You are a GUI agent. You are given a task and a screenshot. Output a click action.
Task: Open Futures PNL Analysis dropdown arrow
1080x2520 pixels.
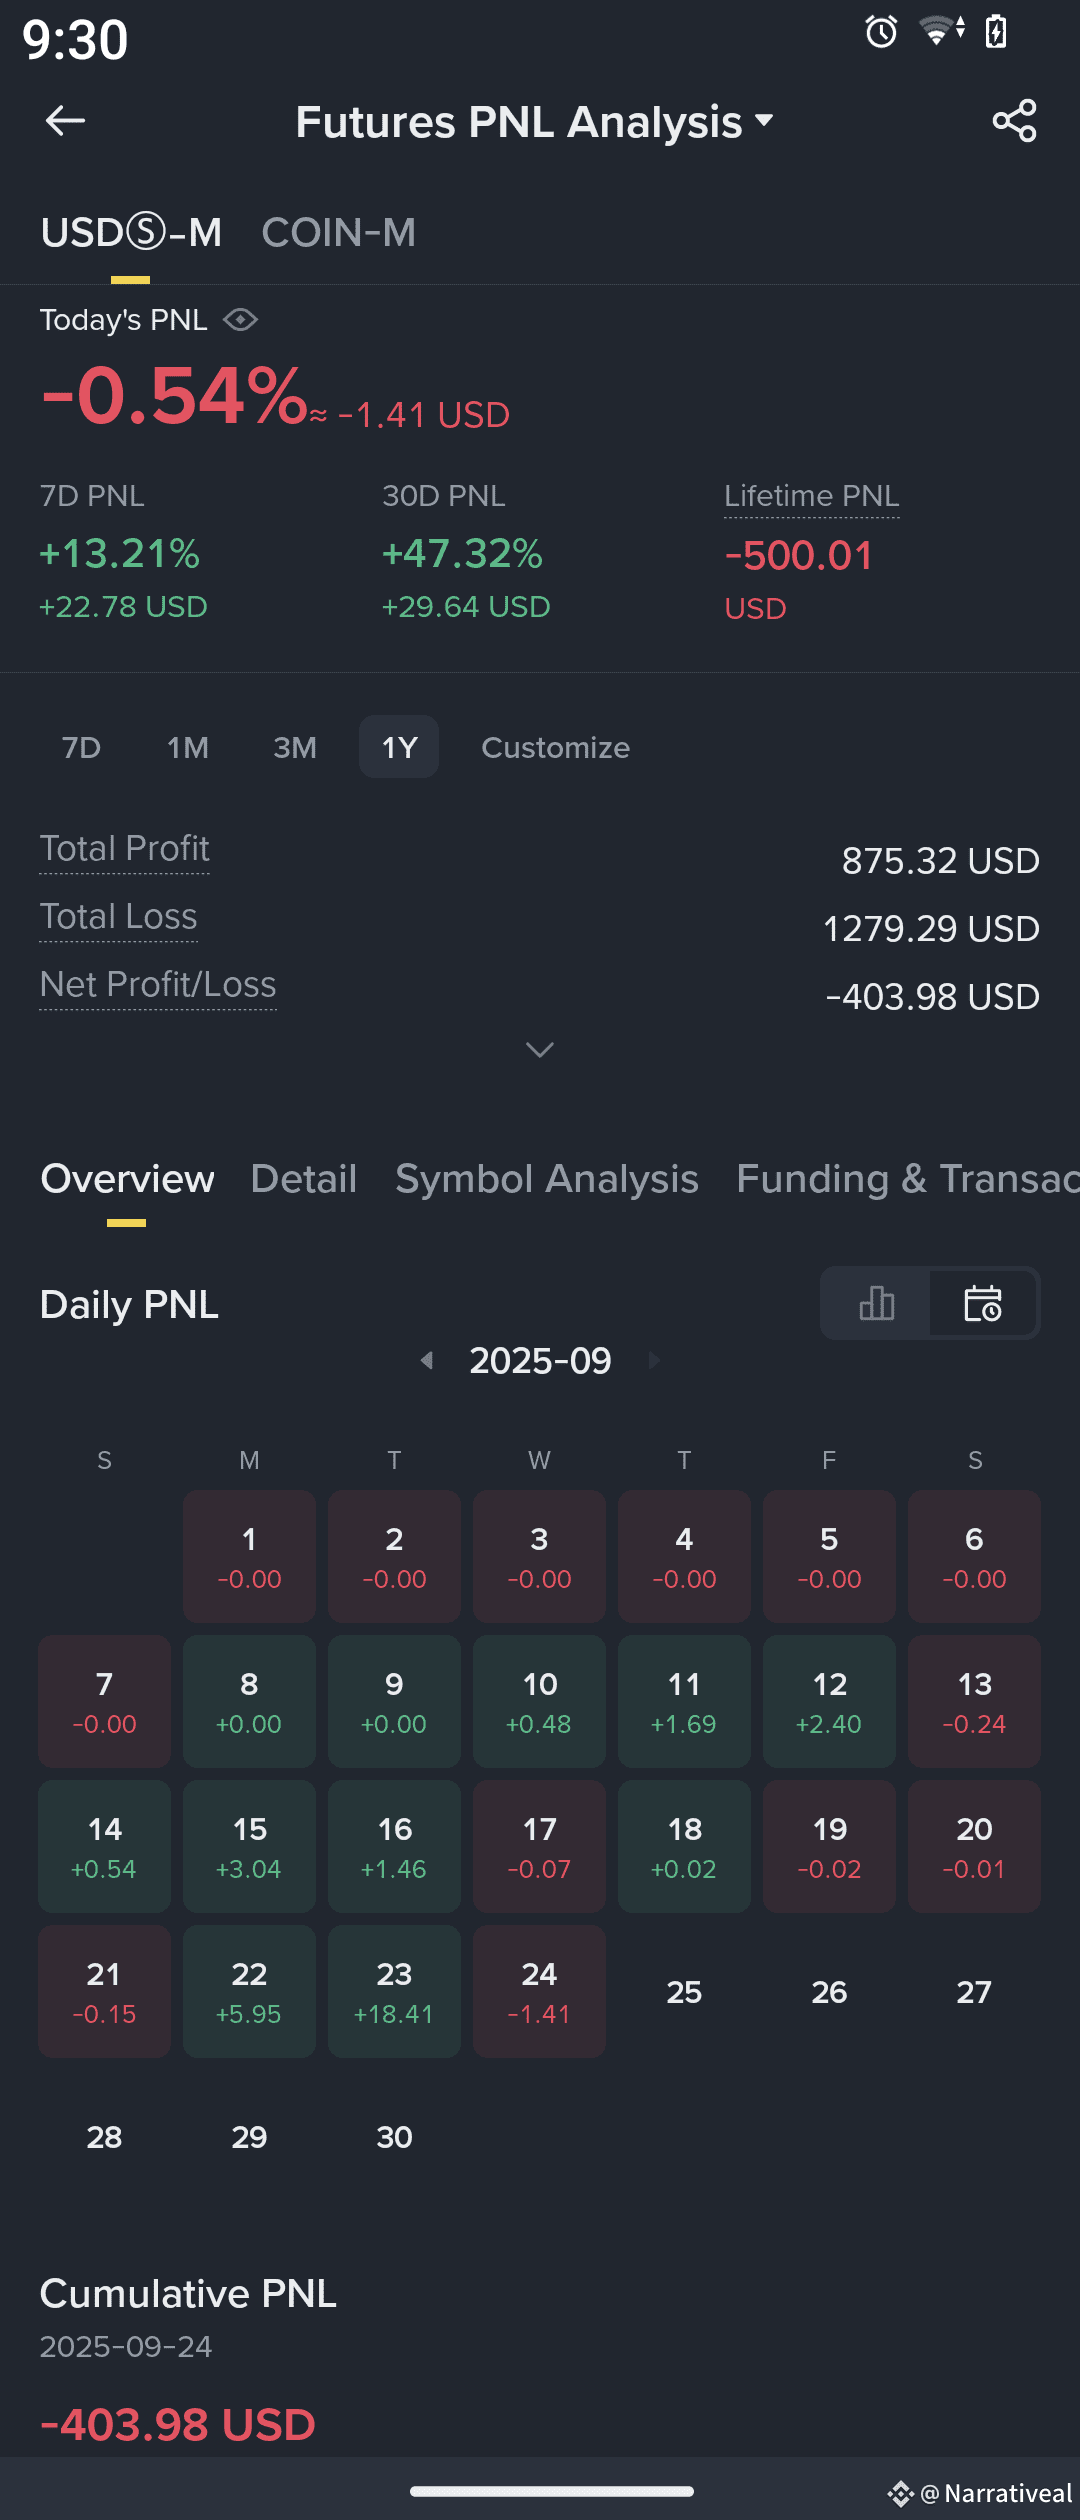[x=764, y=121]
